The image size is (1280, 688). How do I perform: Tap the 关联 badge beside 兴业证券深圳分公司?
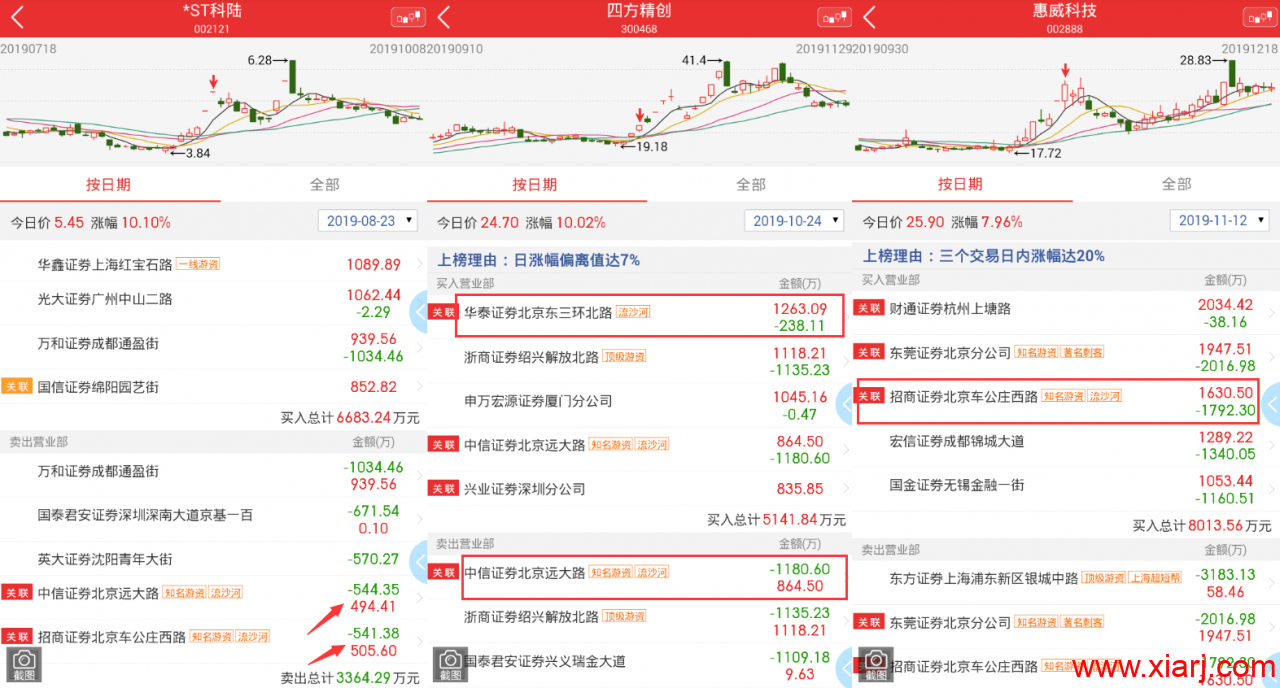click(x=443, y=489)
